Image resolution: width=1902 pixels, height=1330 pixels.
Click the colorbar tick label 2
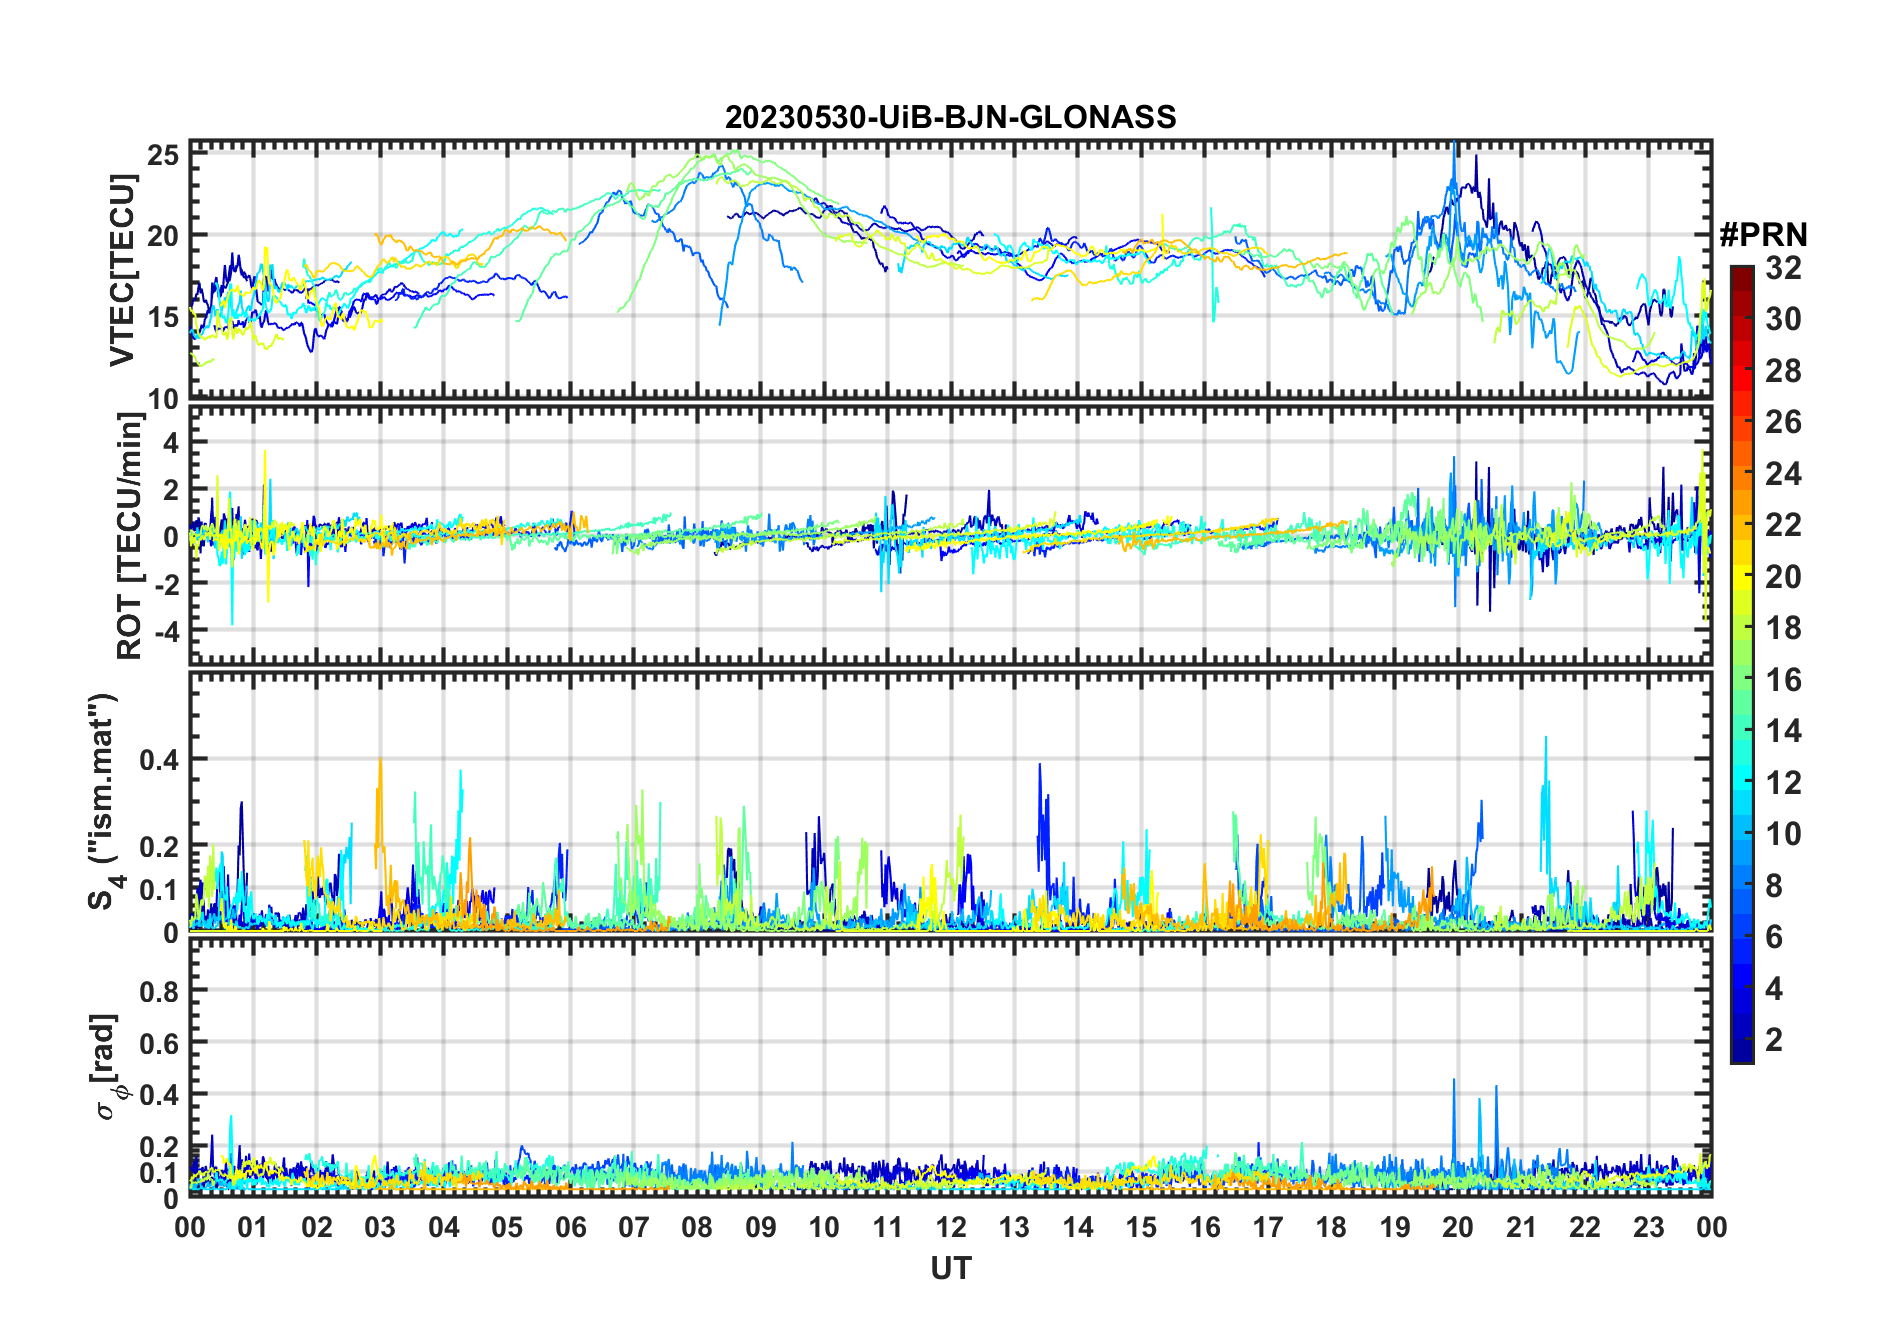pyautogui.click(x=1774, y=1040)
